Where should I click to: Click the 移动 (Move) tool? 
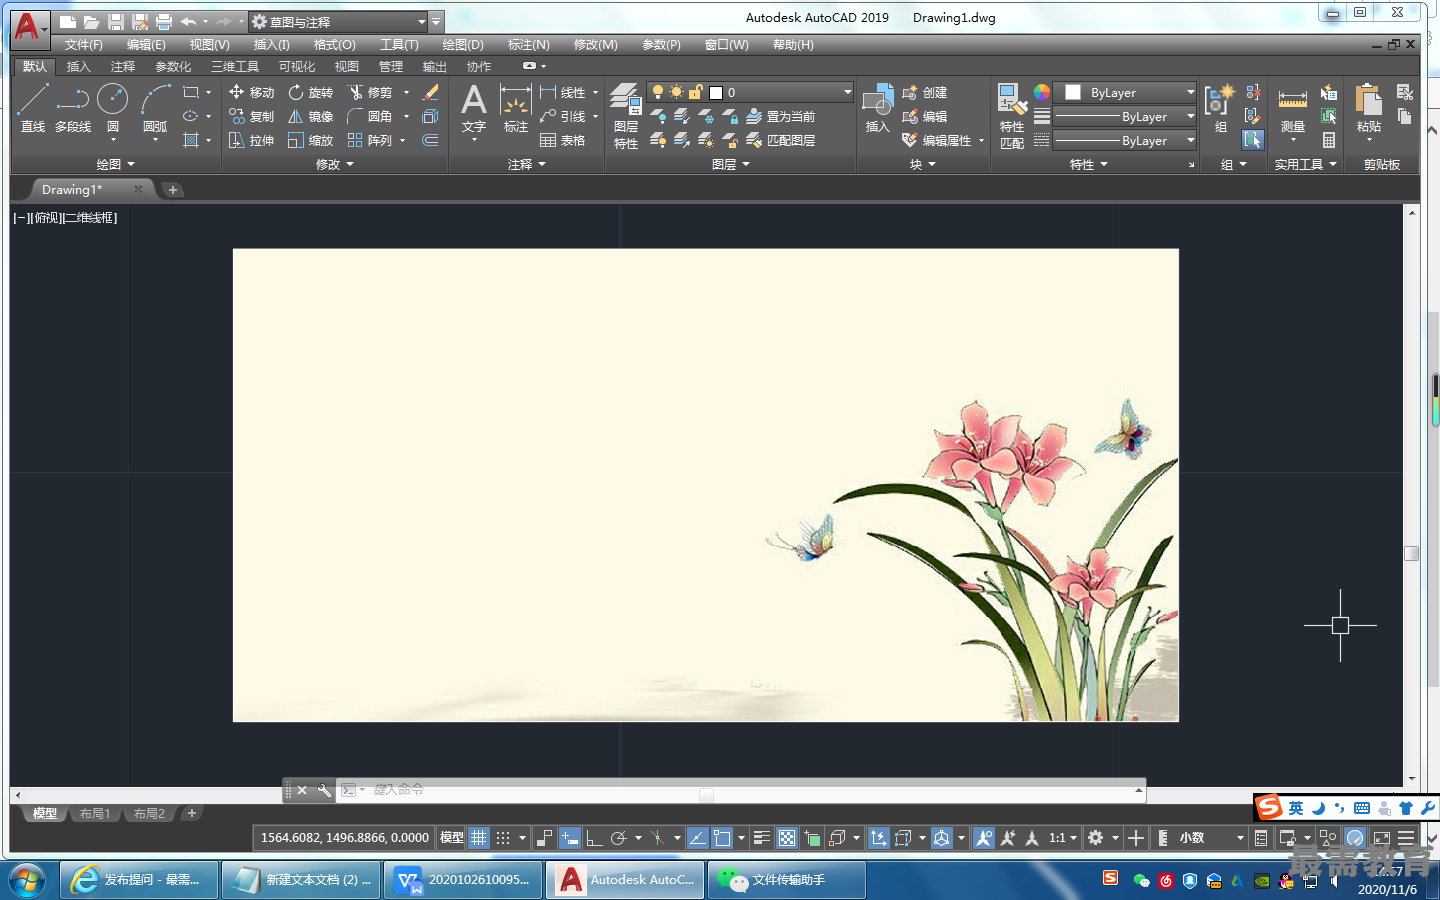pos(251,92)
